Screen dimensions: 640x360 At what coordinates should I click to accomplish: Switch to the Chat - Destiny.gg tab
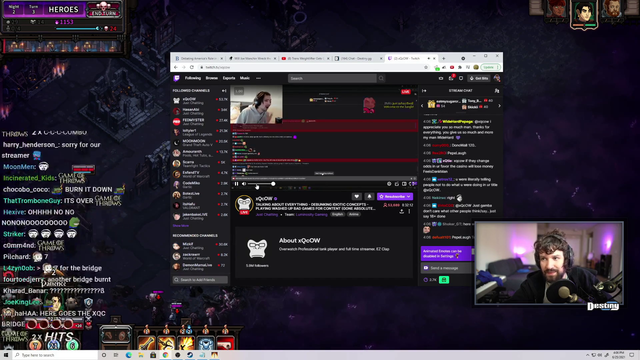coord(358,58)
